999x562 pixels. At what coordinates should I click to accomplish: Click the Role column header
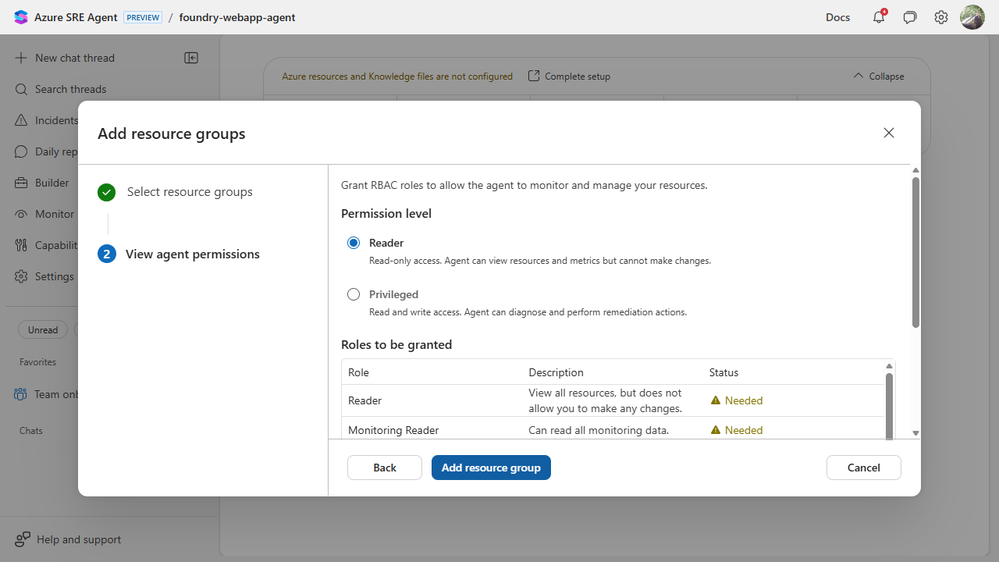click(x=358, y=372)
